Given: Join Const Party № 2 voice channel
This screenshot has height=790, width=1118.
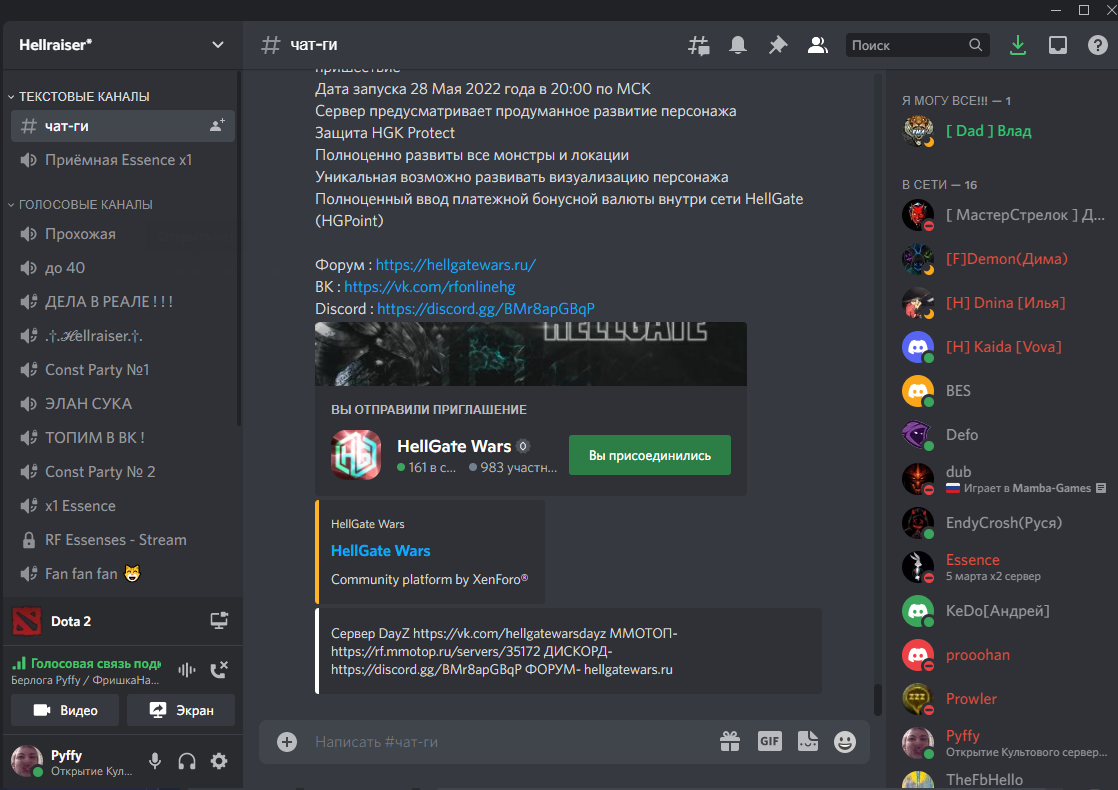Looking at the screenshot, I should click(123, 472).
